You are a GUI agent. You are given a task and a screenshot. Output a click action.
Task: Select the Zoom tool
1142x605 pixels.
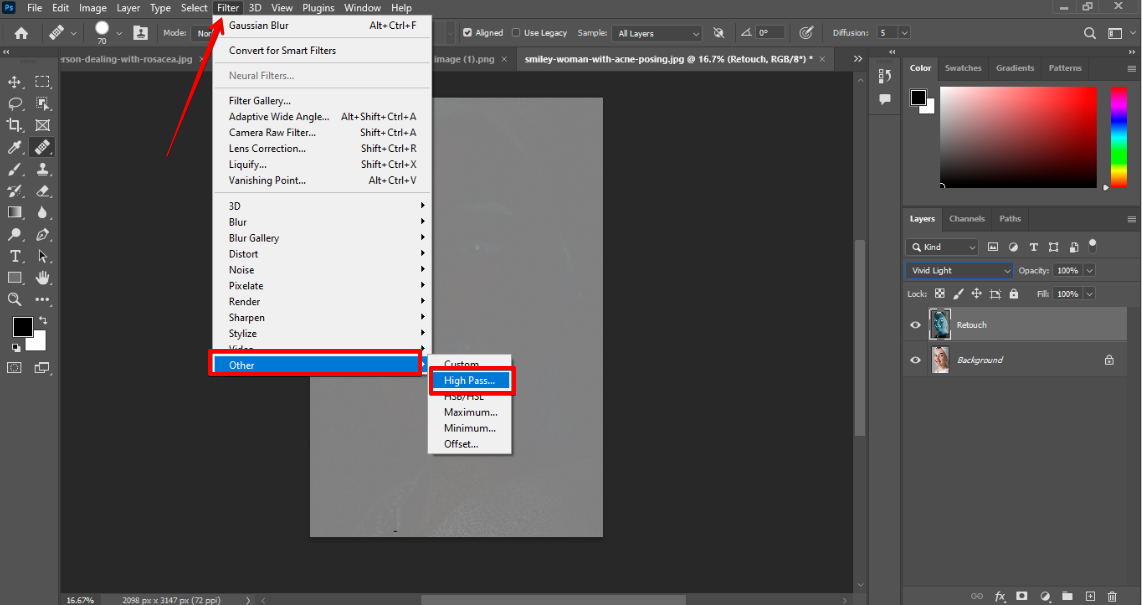tap(14, 299)
